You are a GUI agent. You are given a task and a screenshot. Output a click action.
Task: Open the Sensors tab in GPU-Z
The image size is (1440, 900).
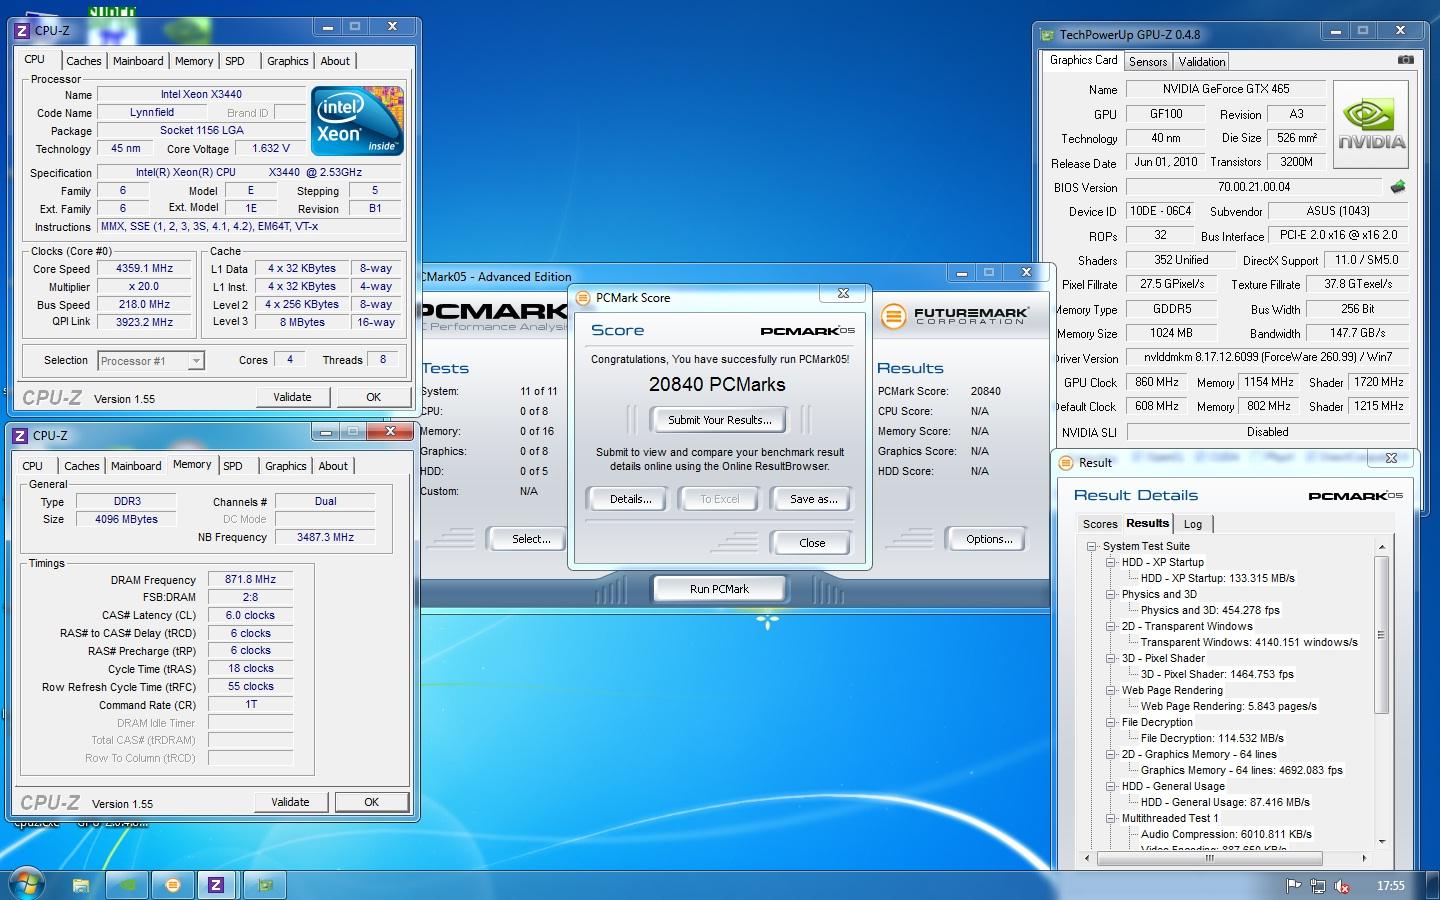point(1148,62)
